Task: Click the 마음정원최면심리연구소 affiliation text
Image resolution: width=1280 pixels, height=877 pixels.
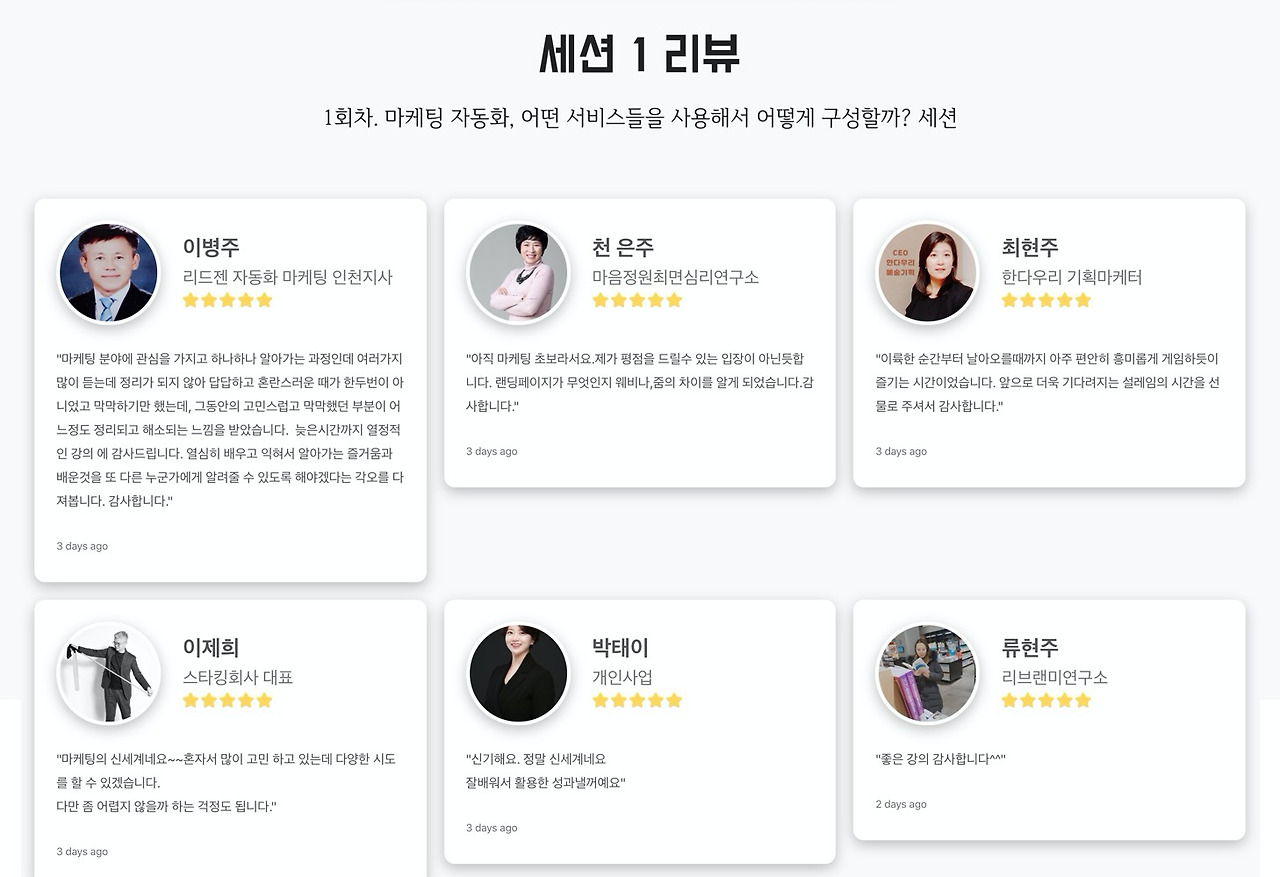Action: (x=675, y=277)
